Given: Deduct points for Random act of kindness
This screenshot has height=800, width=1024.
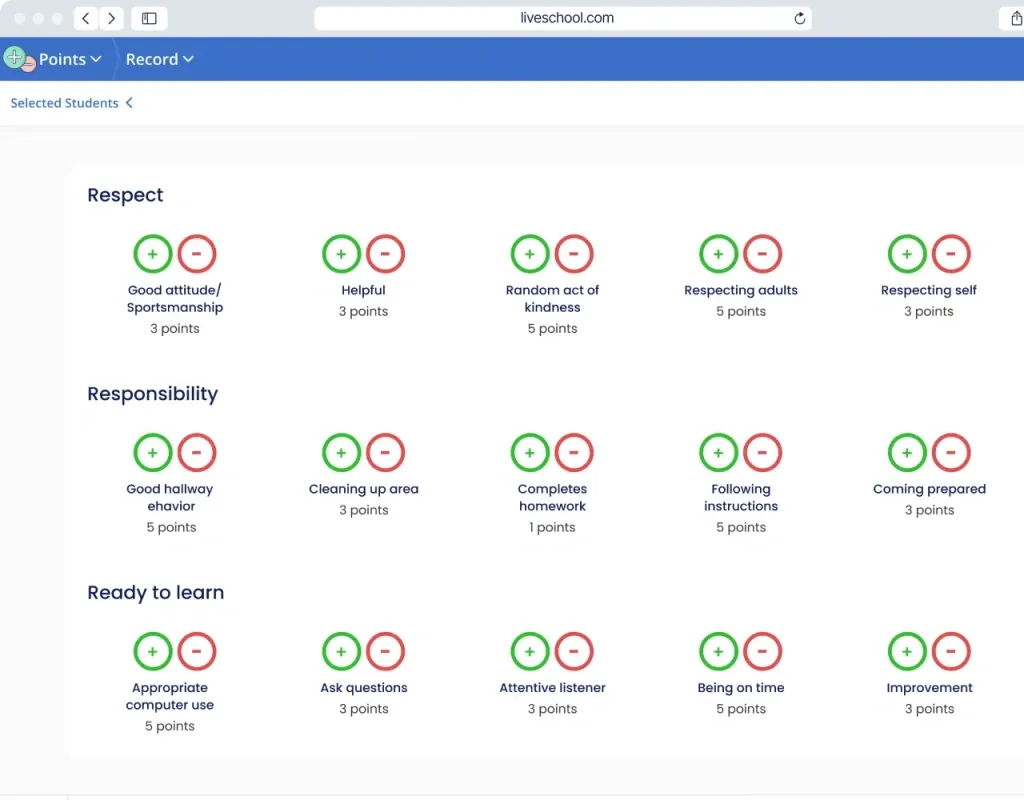Looking at the screenshot, I should 574,254.
